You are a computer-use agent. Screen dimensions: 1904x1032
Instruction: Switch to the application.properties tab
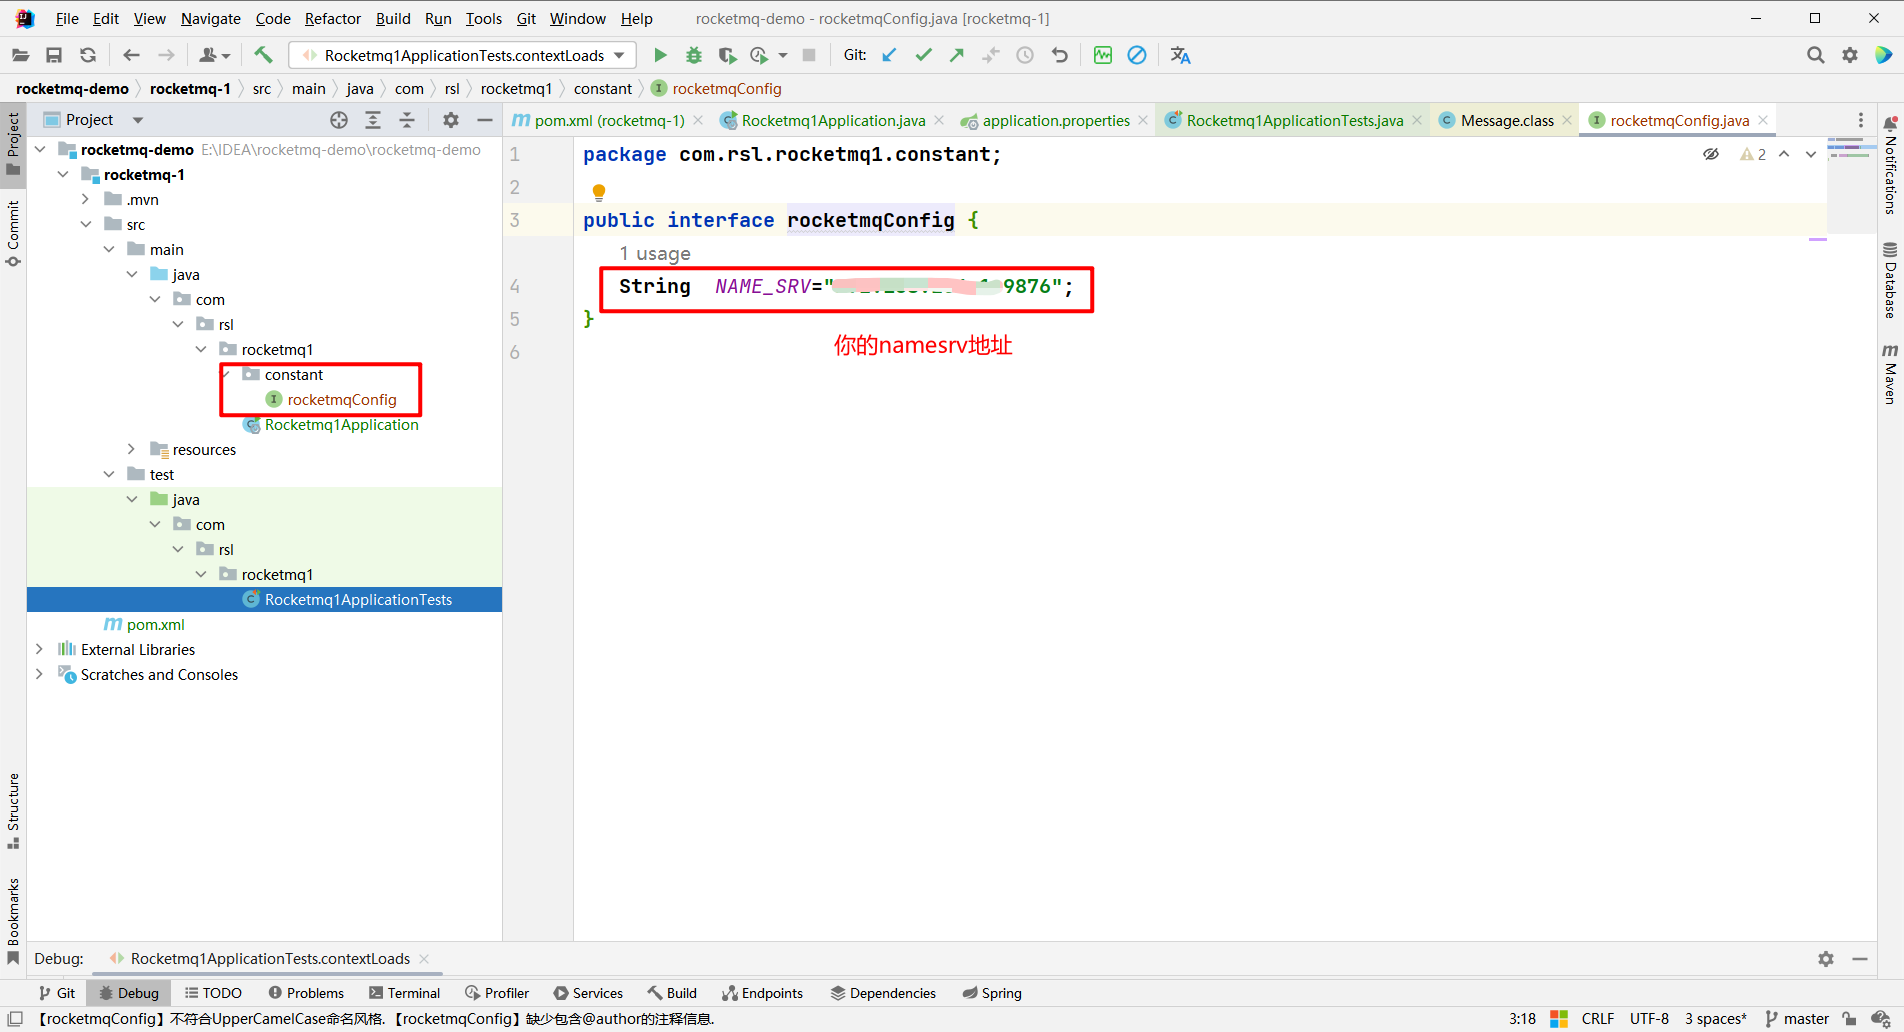(x=1056, y=120)
